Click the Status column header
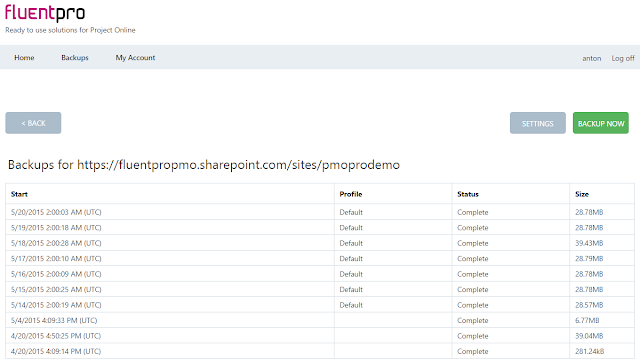Screen dimensions: 640x363 468,194
